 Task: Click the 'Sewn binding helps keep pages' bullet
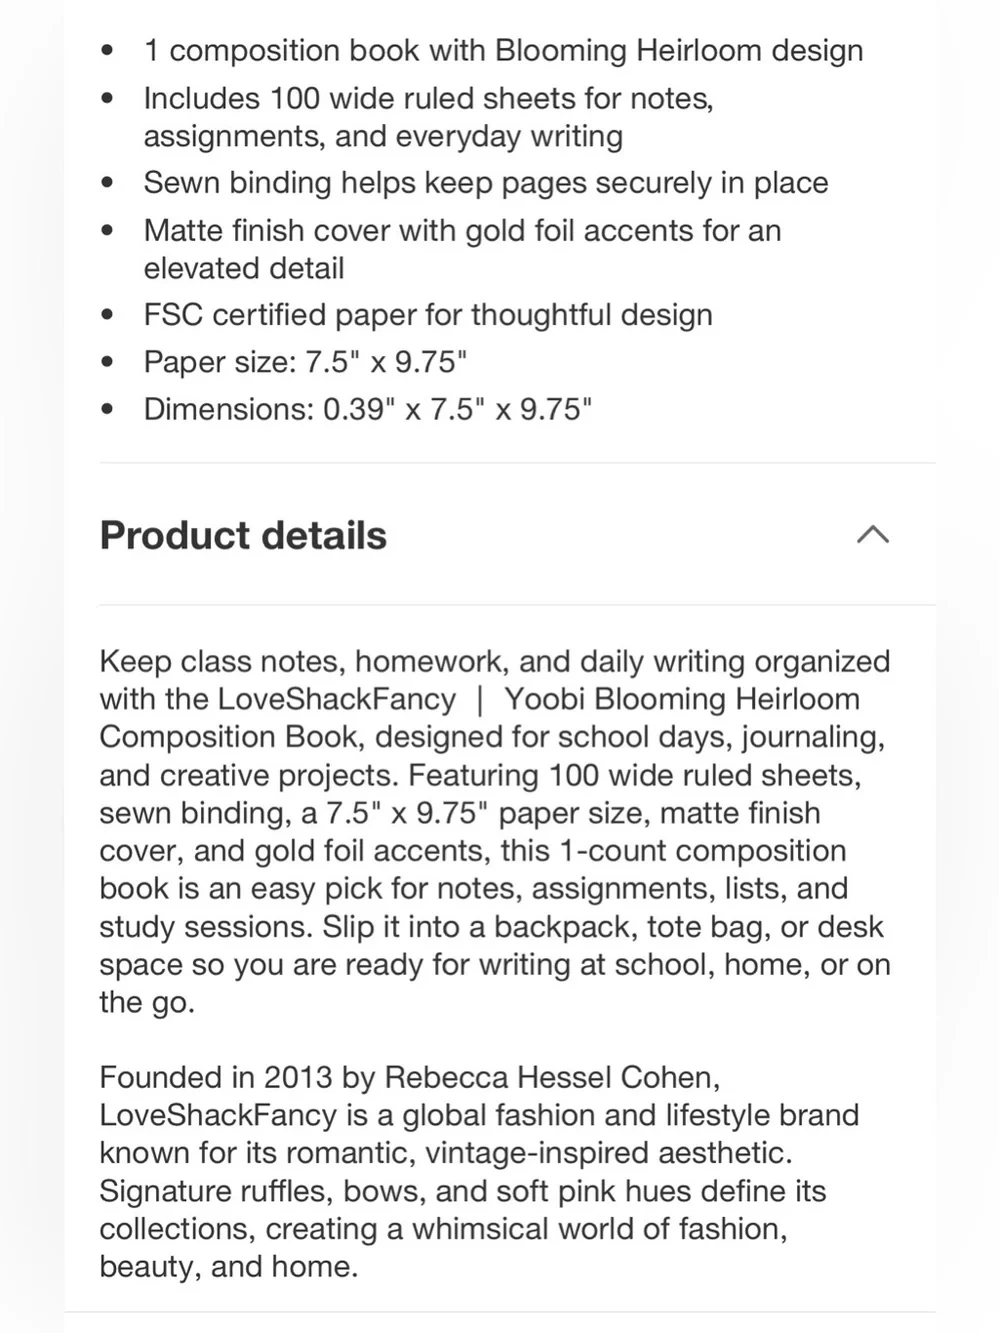[486, 183]
